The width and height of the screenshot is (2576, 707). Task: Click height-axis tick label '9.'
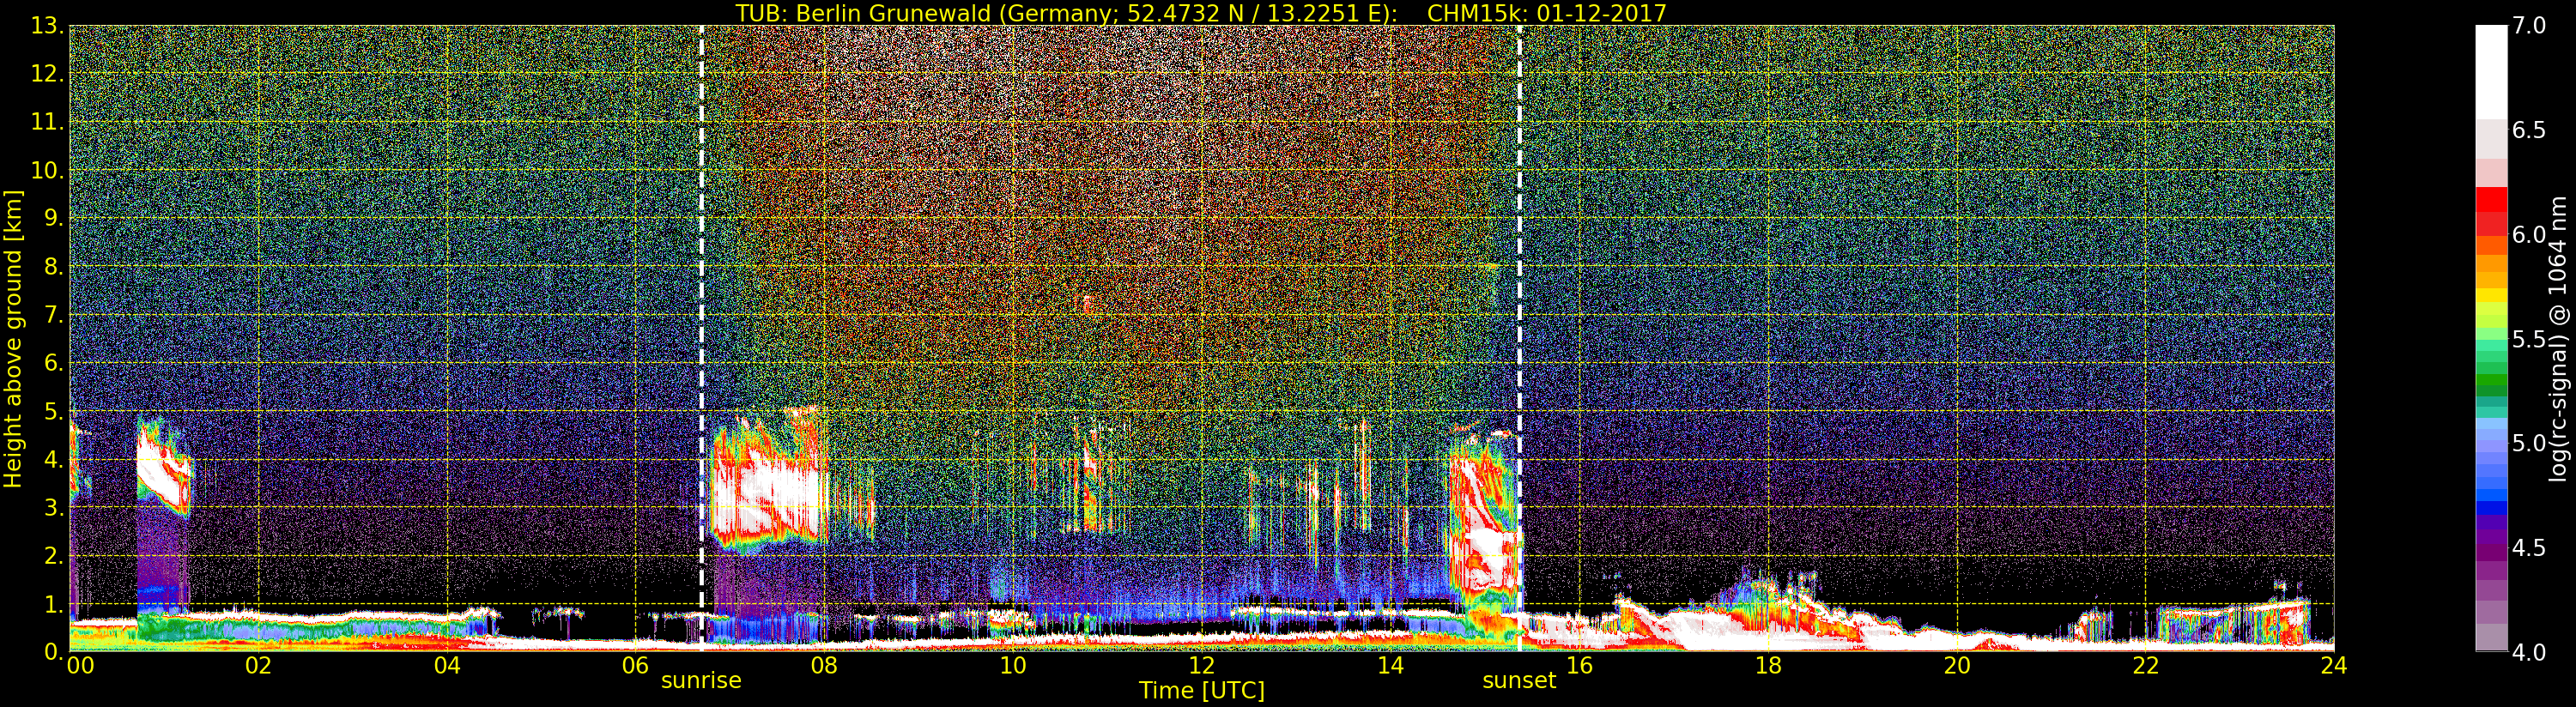[54, 218]
